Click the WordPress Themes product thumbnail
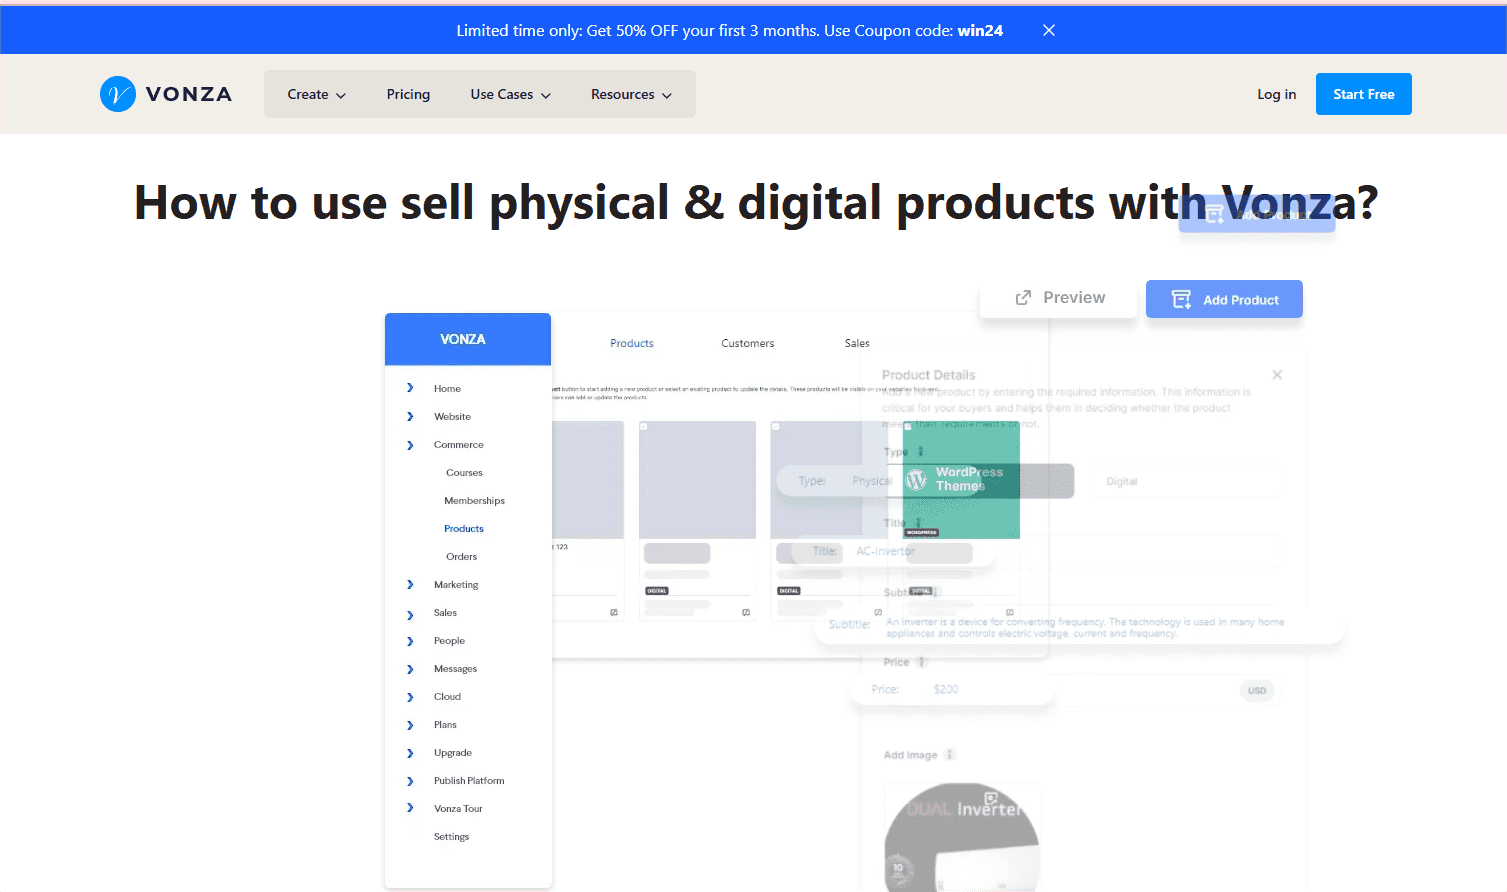 point(961,480)
